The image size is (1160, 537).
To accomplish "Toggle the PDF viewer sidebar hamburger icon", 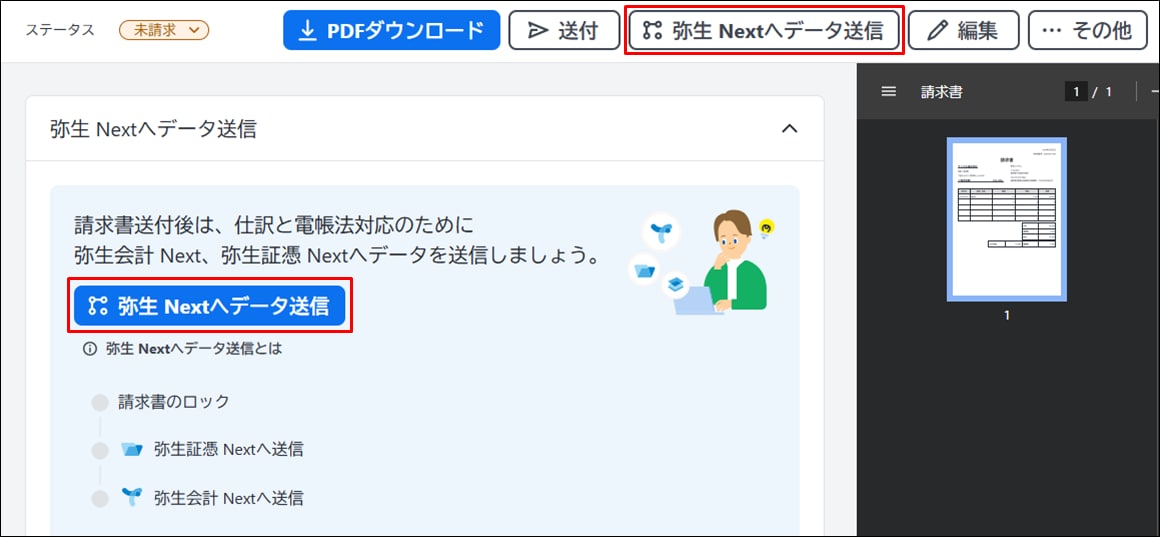I will click(x=888, y=92).
